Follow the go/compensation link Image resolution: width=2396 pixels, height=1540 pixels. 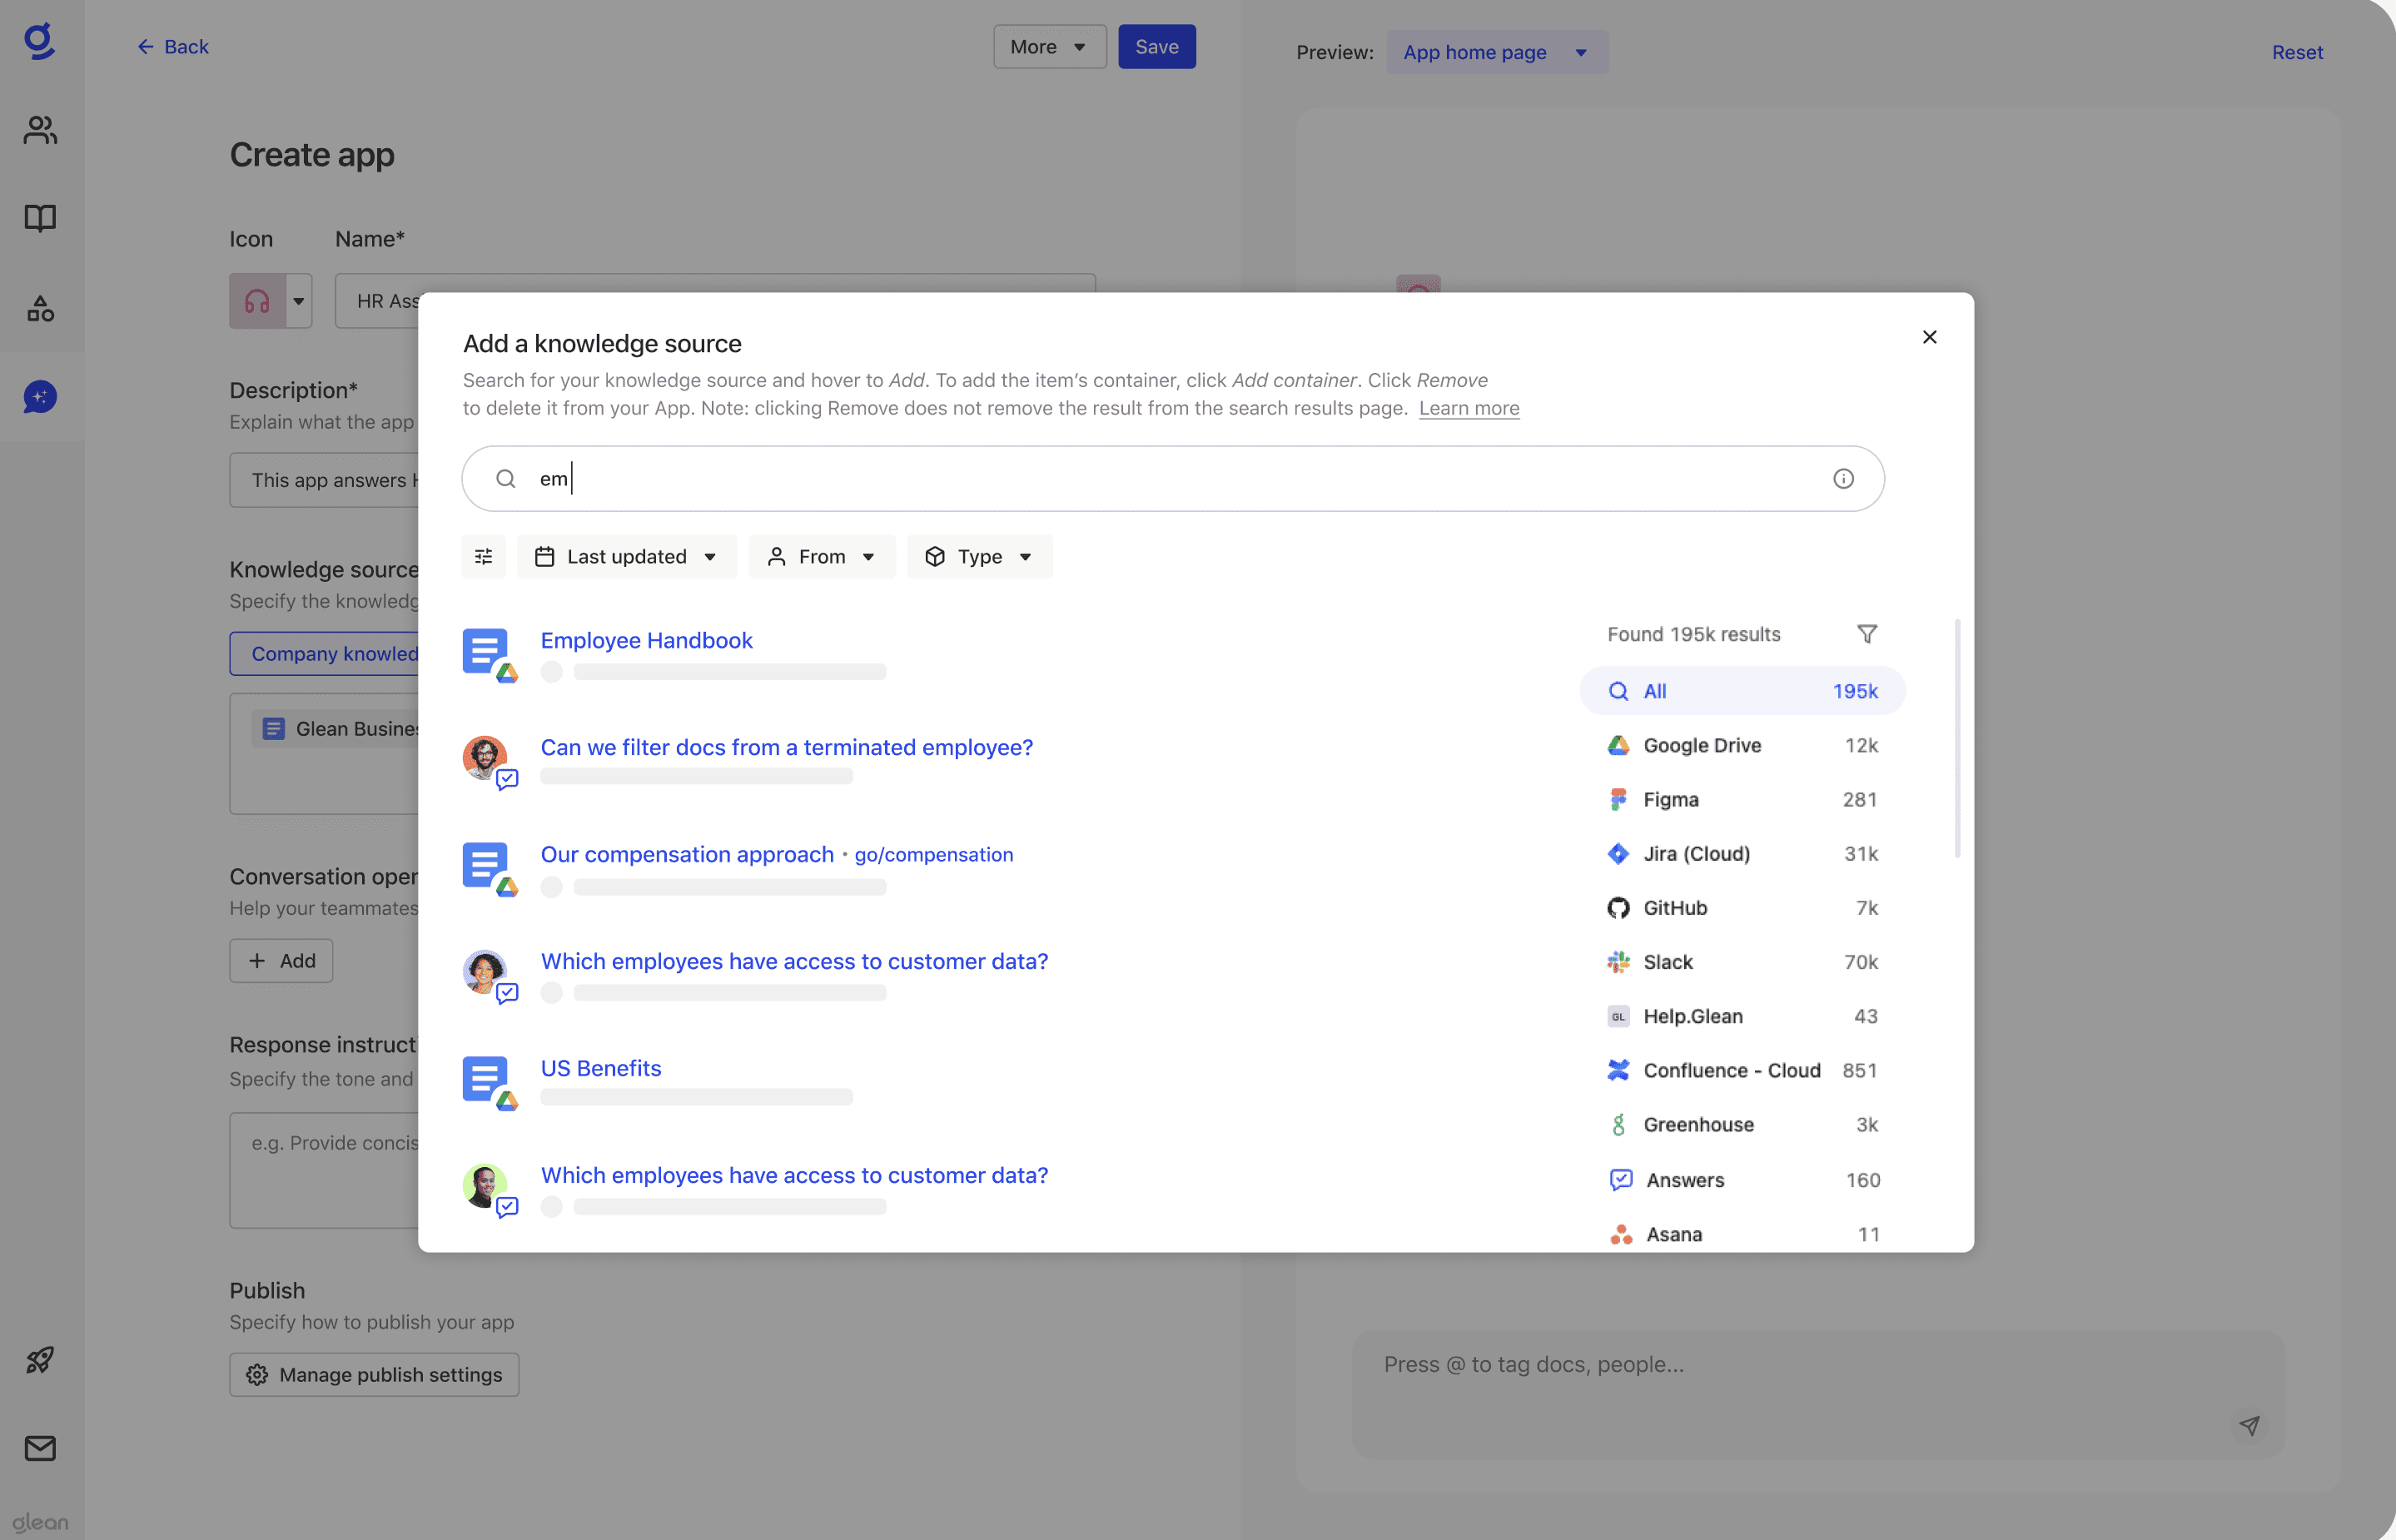click(x=934, y=855)
